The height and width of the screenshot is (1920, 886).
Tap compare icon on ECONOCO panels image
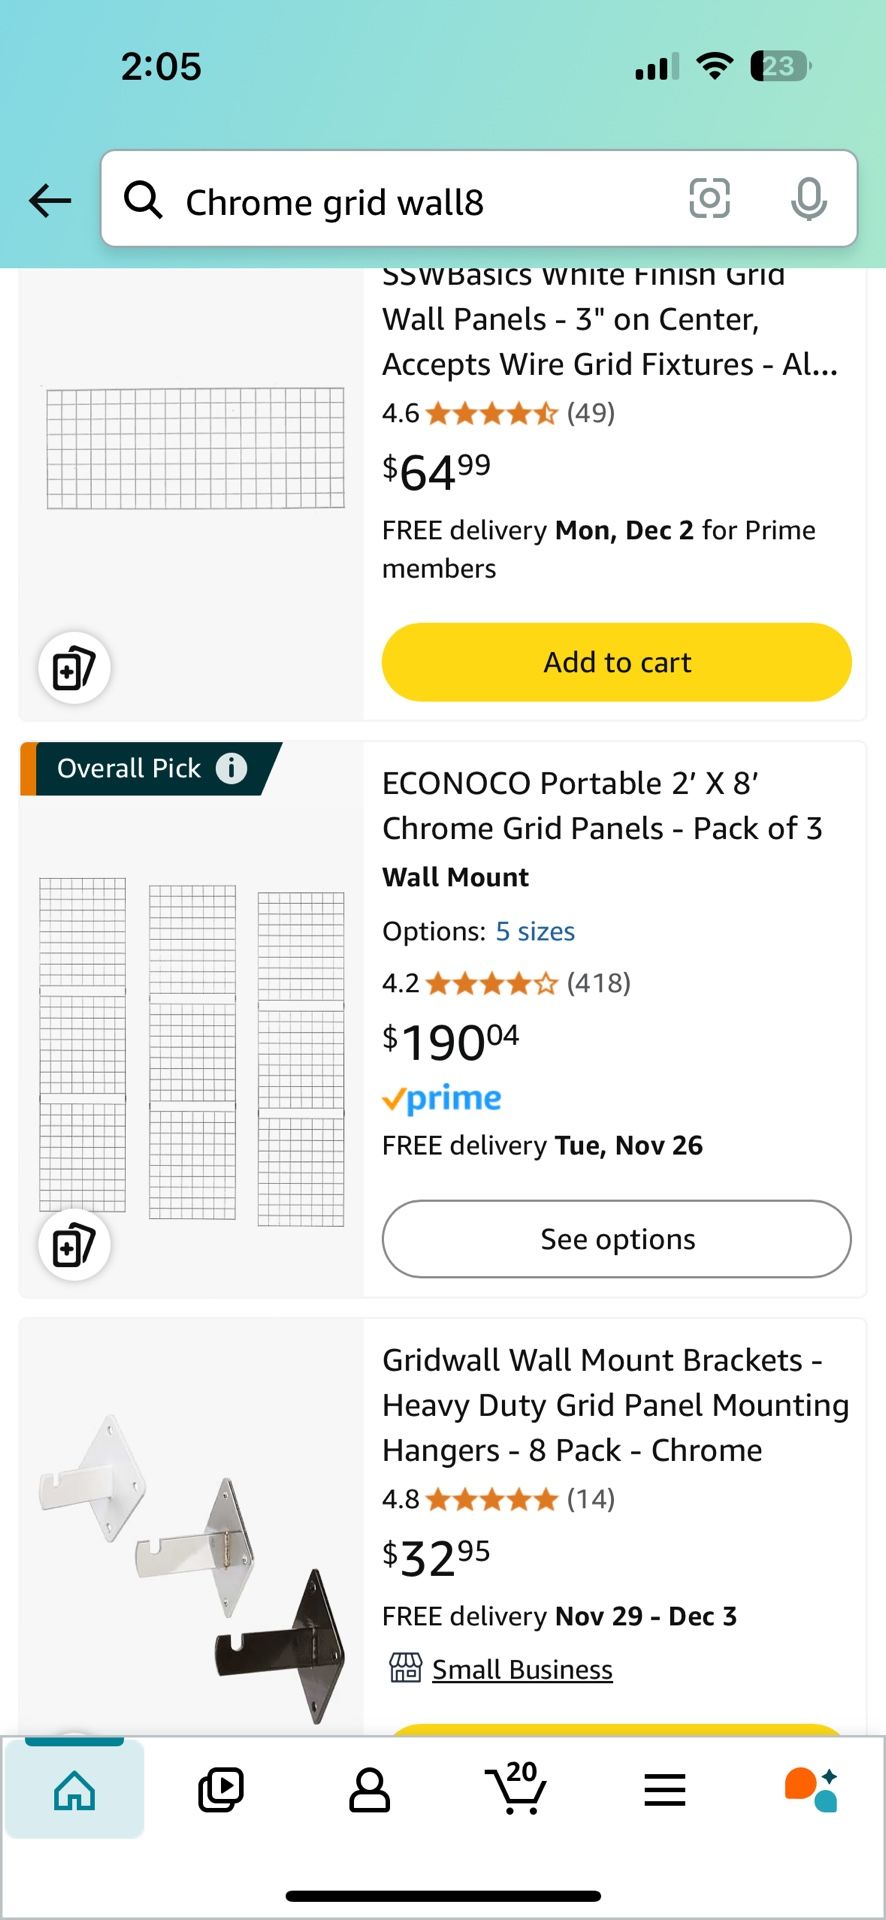(74, 1245)
